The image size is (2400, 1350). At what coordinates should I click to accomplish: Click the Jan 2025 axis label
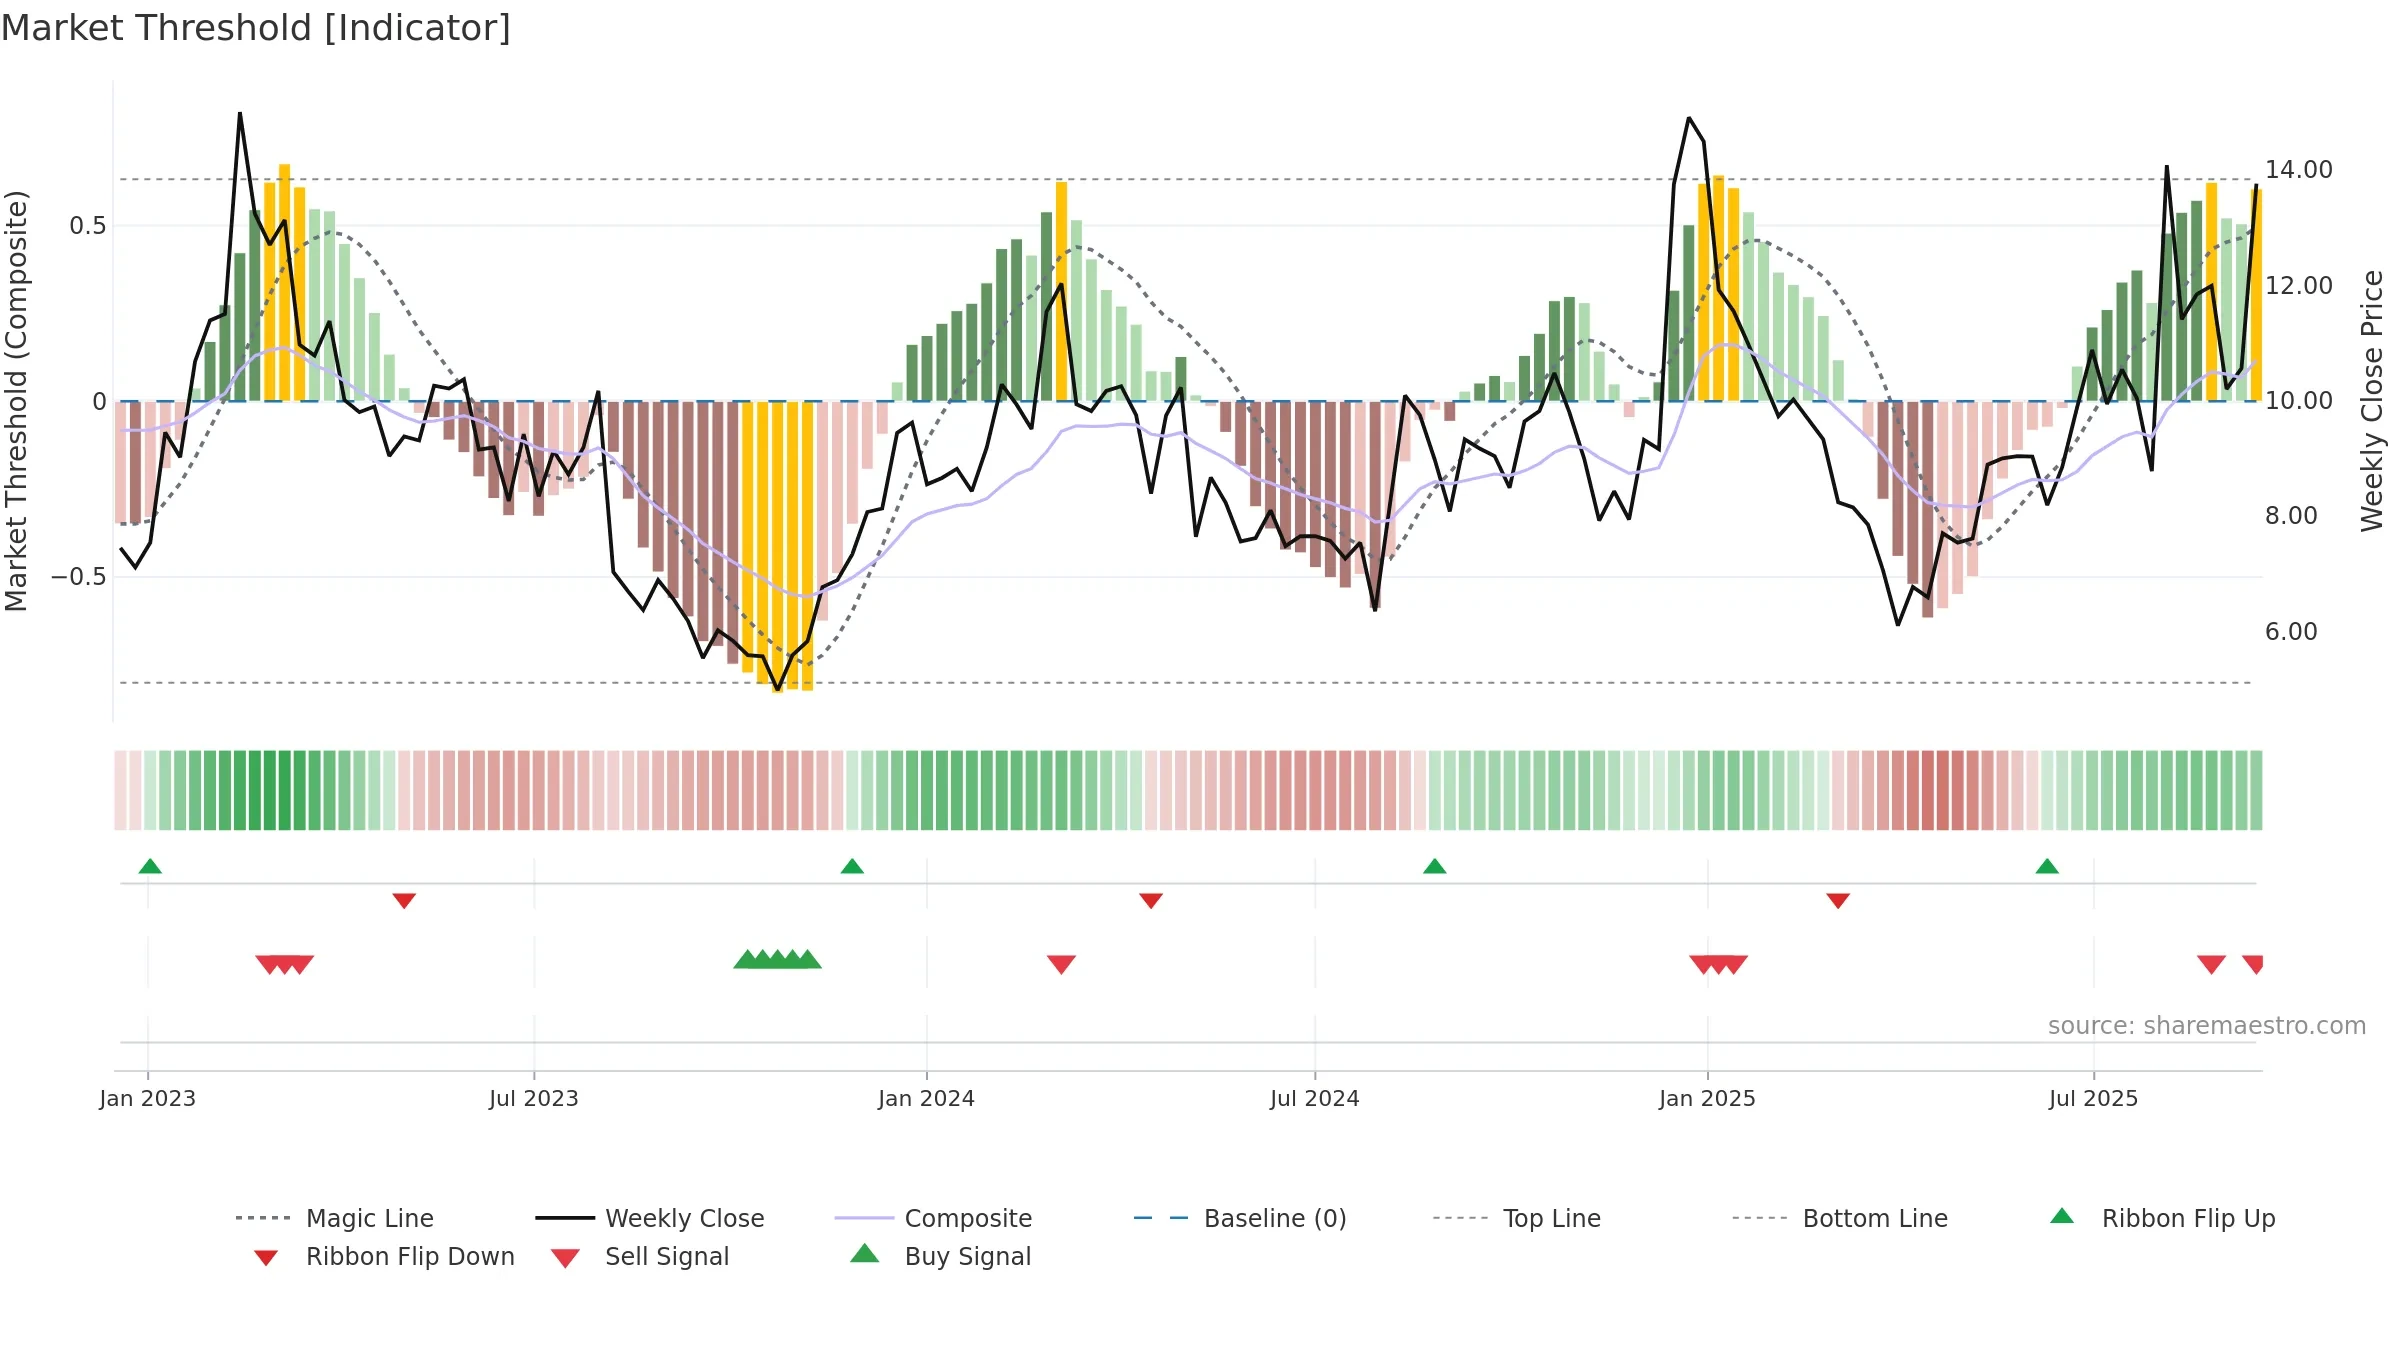pos(1707,1098)
